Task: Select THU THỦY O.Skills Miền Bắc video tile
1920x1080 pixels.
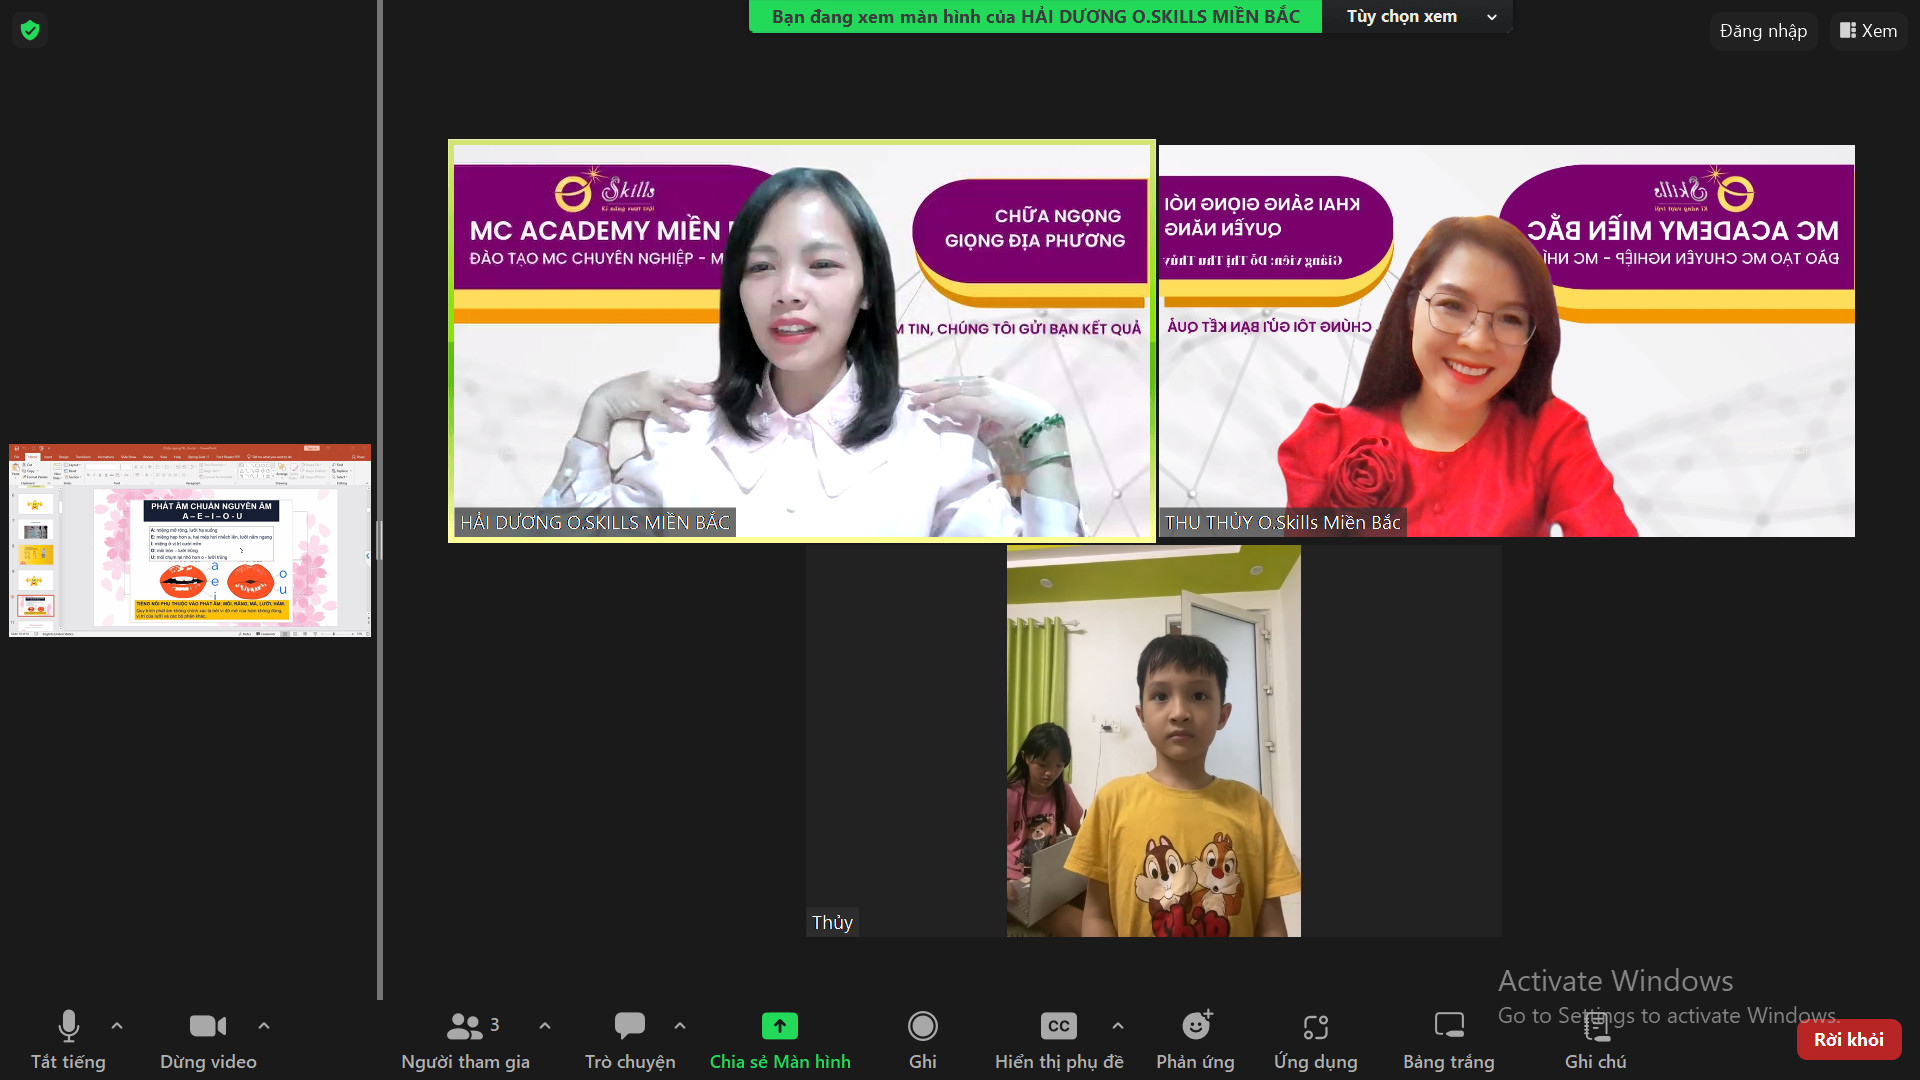Action: coord(1507,341)
